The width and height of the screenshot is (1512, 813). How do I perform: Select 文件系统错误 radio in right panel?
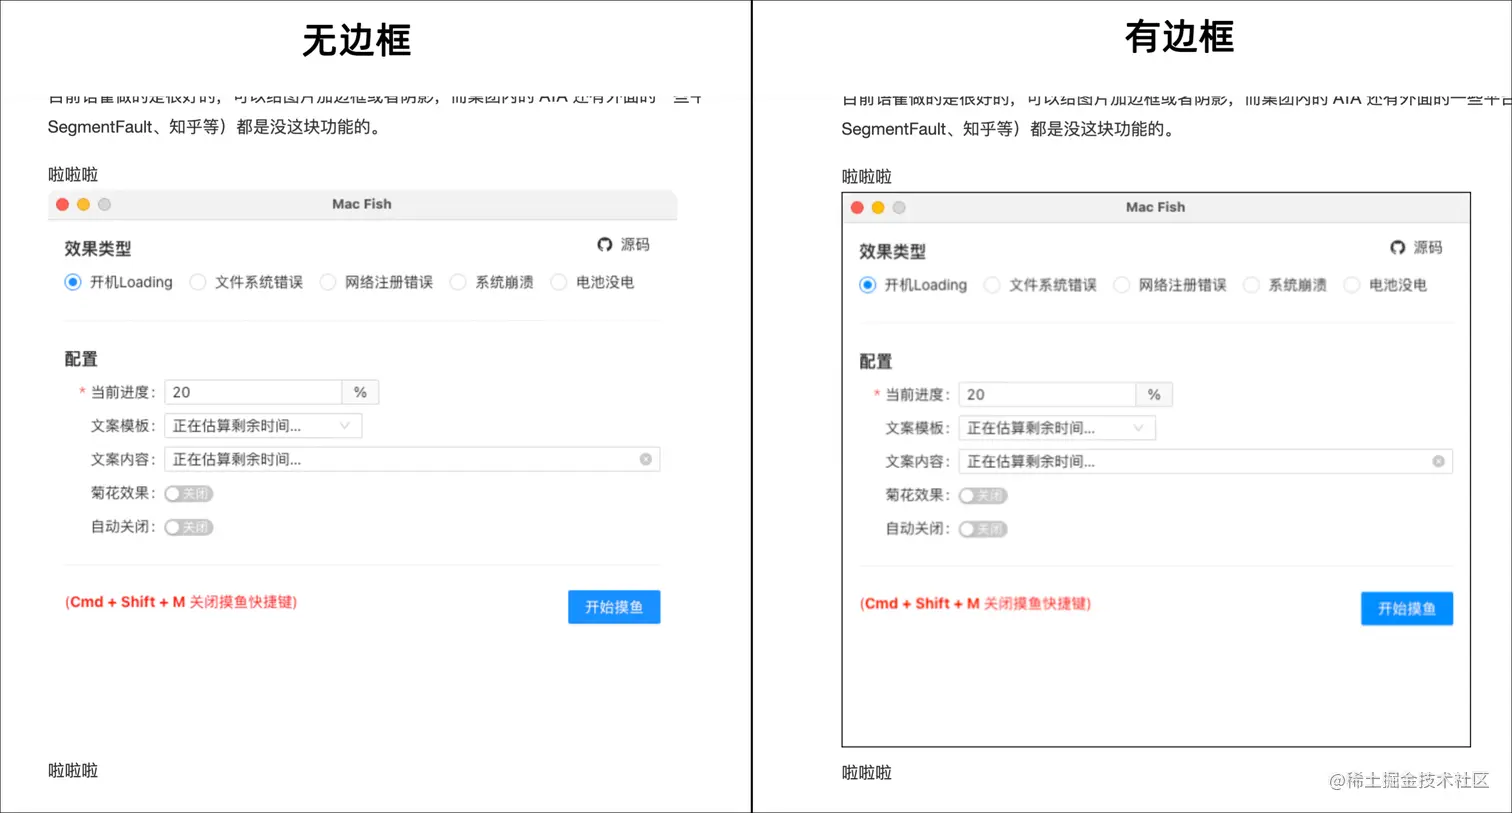point(992,285)
